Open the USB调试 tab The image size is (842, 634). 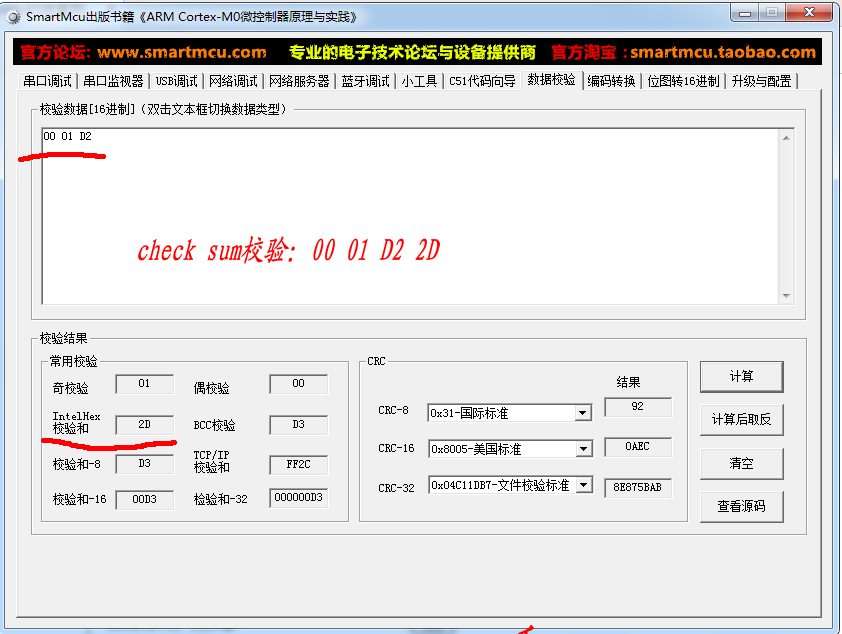click(177, 81)
